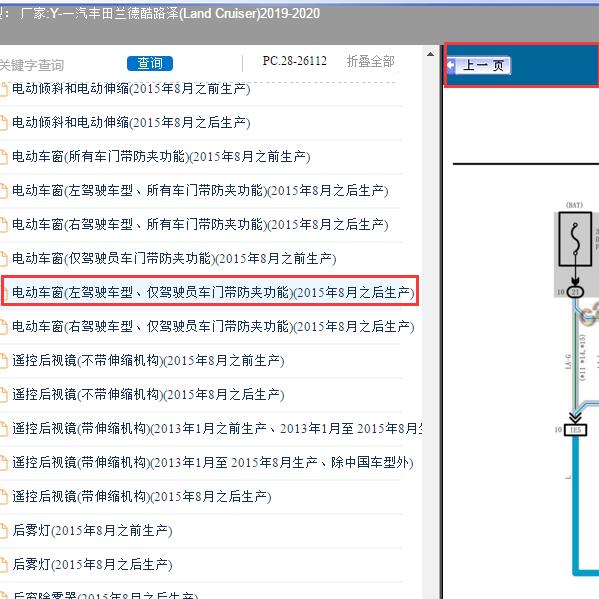
Task: Click connector 21 node in wiring diagram
Action: pos(575,292)
